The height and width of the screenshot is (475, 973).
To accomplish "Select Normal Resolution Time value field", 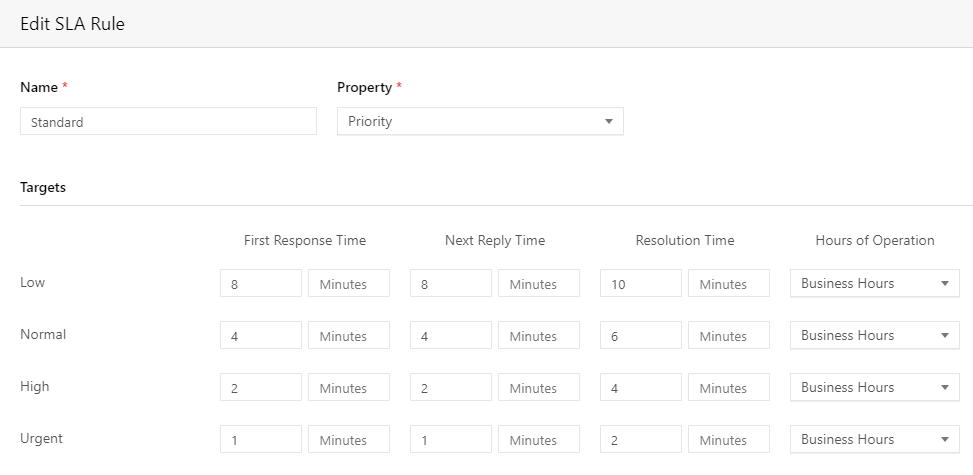I will (640, 336).
